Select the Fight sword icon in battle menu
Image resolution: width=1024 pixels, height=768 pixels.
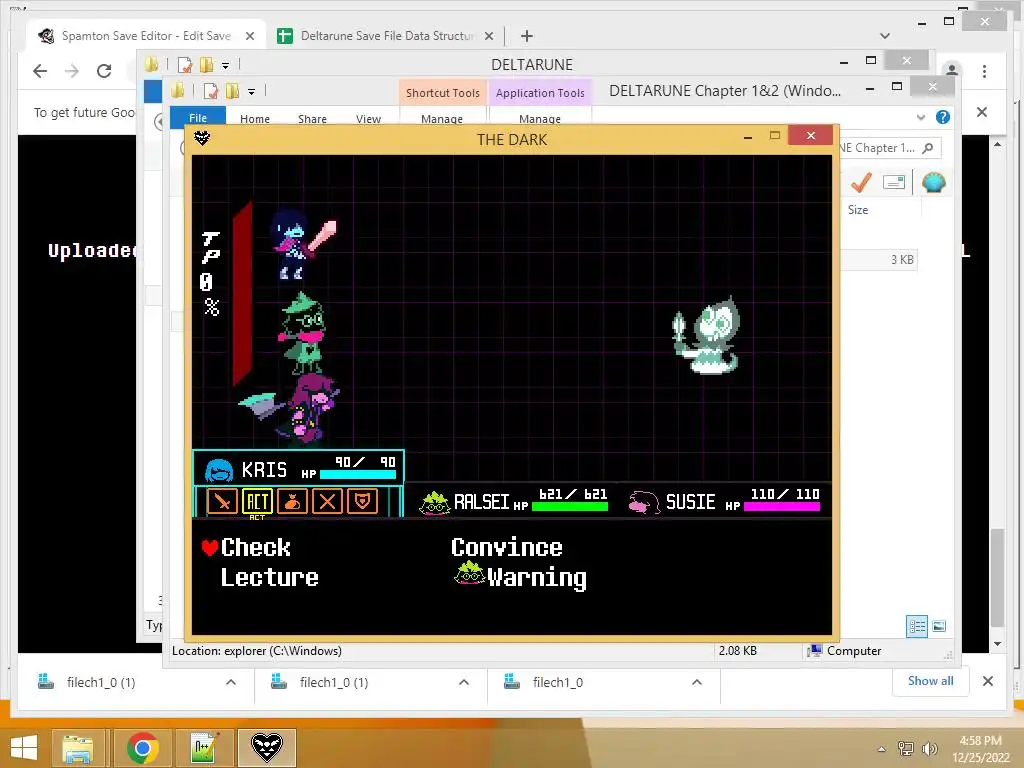(222, 502)
